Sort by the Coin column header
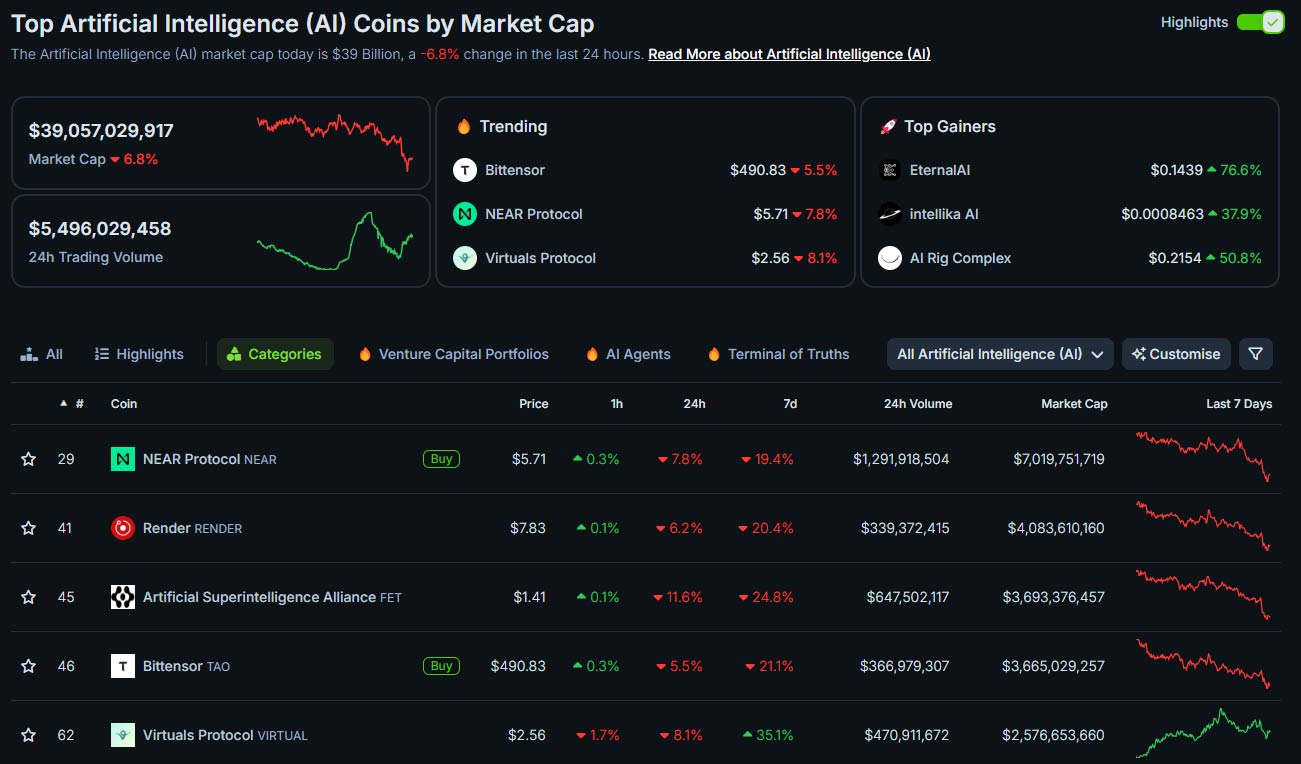Image resolution: width=1301 pixels, height=764 pixels. pyautogui.click(x=124, y=404)
